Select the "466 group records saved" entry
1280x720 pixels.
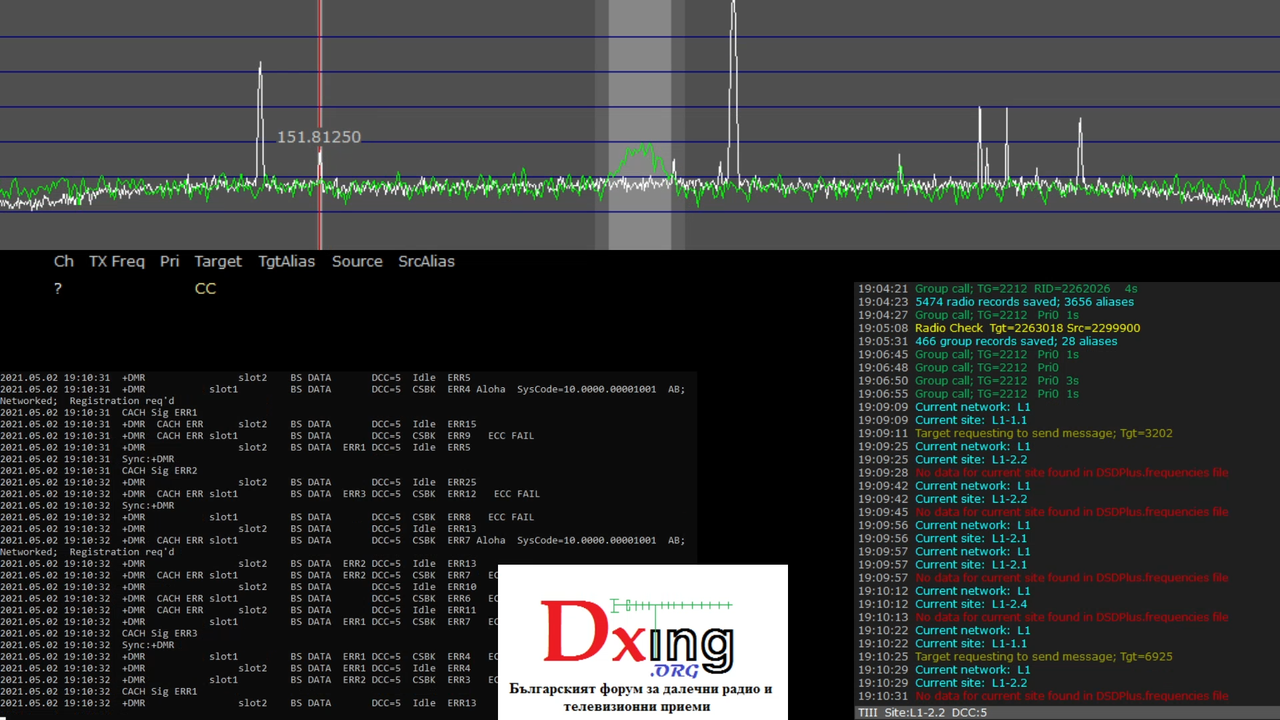[988, 341]
